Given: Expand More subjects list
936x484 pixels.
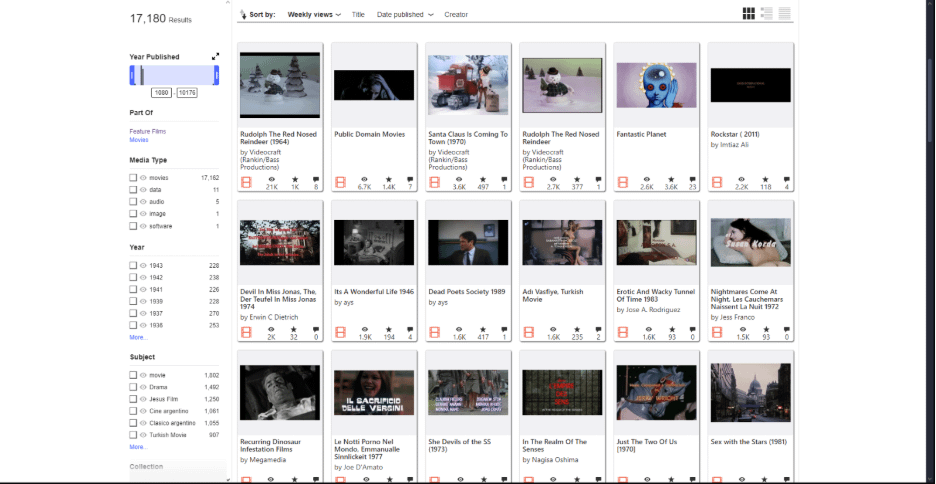Looking at the screenshot, I should coord(138,447).
